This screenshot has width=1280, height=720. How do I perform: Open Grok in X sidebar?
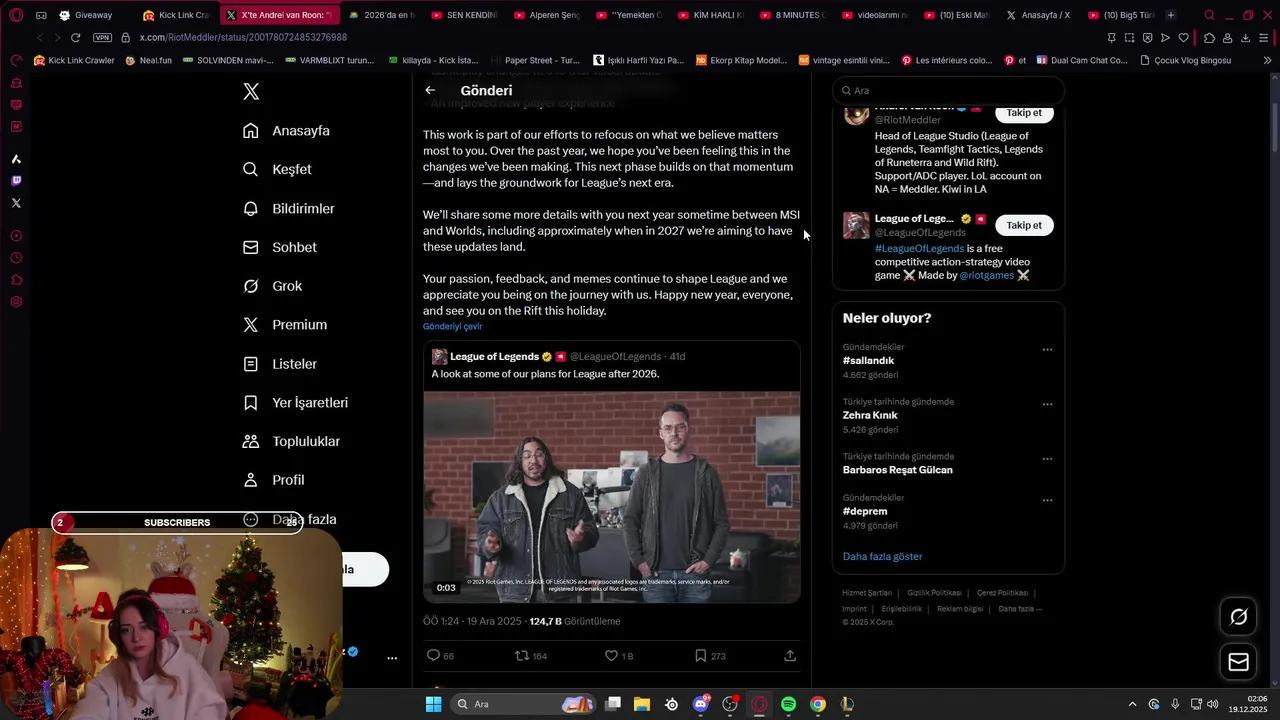(272, 286)
